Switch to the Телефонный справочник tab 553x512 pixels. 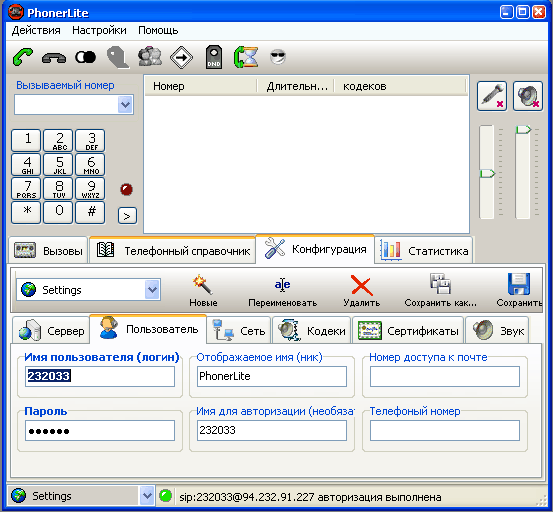point(173,251)
